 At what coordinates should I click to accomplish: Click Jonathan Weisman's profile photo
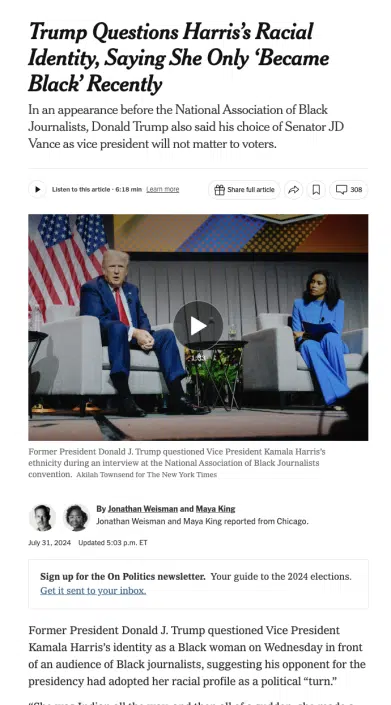[42, 518]
